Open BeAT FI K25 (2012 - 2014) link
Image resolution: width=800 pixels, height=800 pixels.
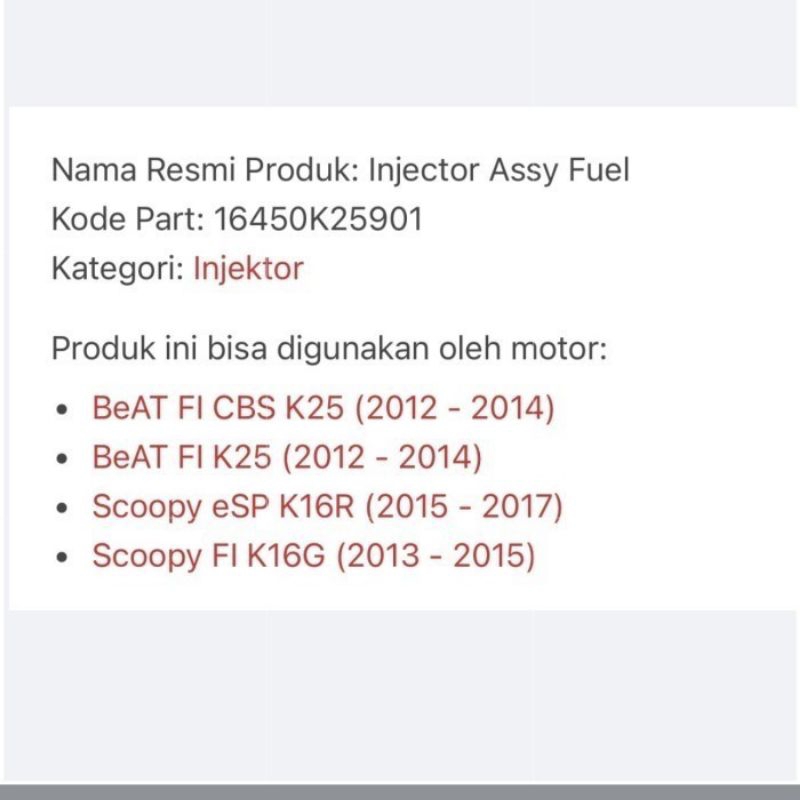(287, 457)
